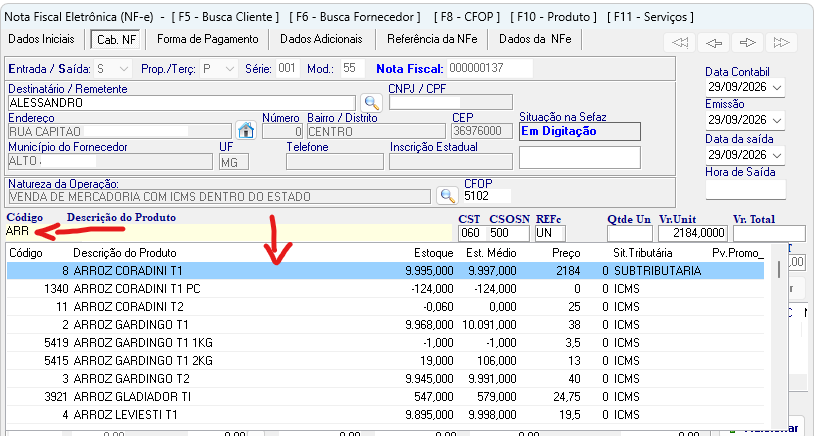
Task: Open the Prop./Terç dropdown
Action: point(230,69)
